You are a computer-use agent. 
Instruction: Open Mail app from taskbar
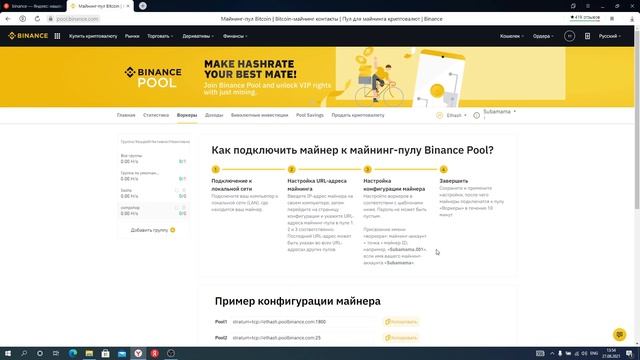[x=122, y=353]
